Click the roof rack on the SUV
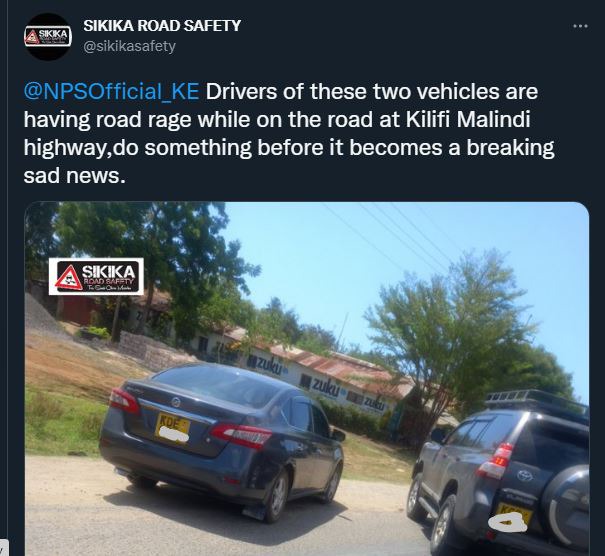Image resolution: width=605 pixels, height=556 pixels. click(536, 400)
